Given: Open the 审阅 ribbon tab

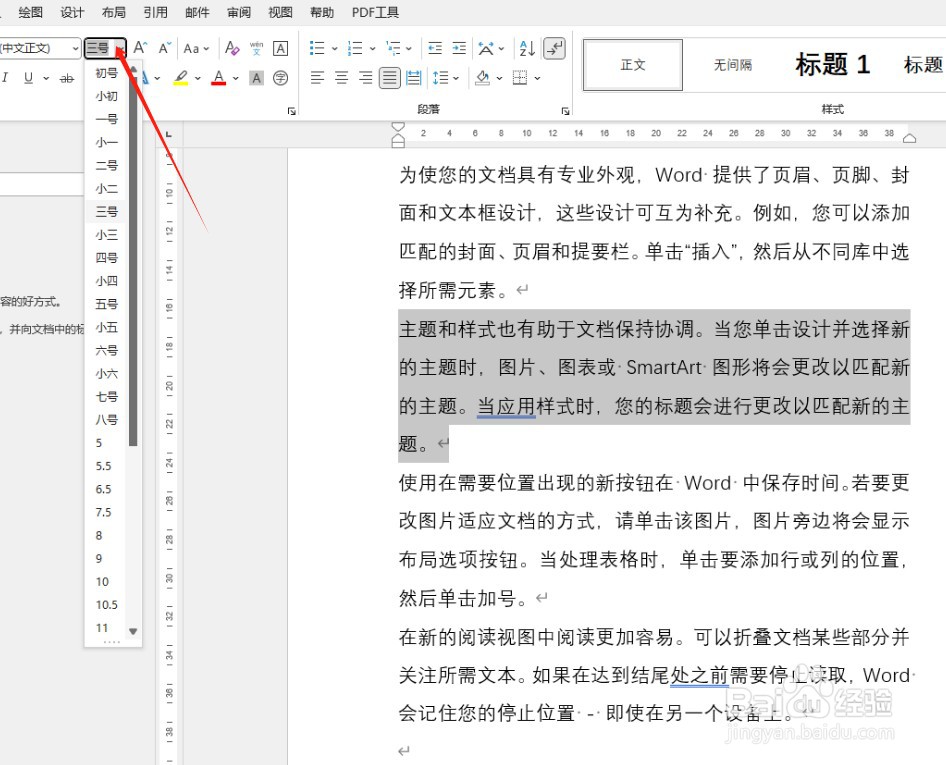Looking at the screenshot, I should pos(238,13).
